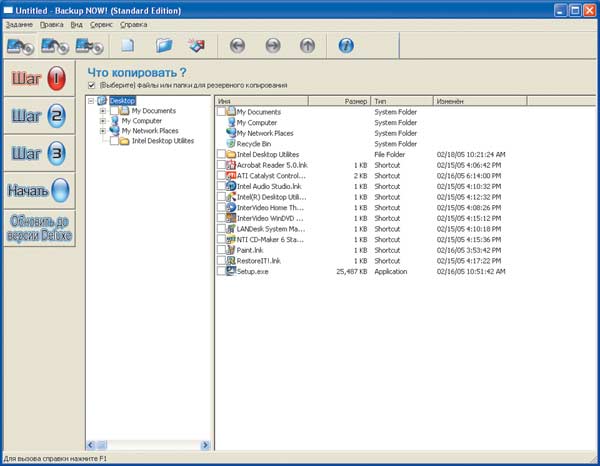
Task: Select My Network Places in the tree
Action: point(150,131)
